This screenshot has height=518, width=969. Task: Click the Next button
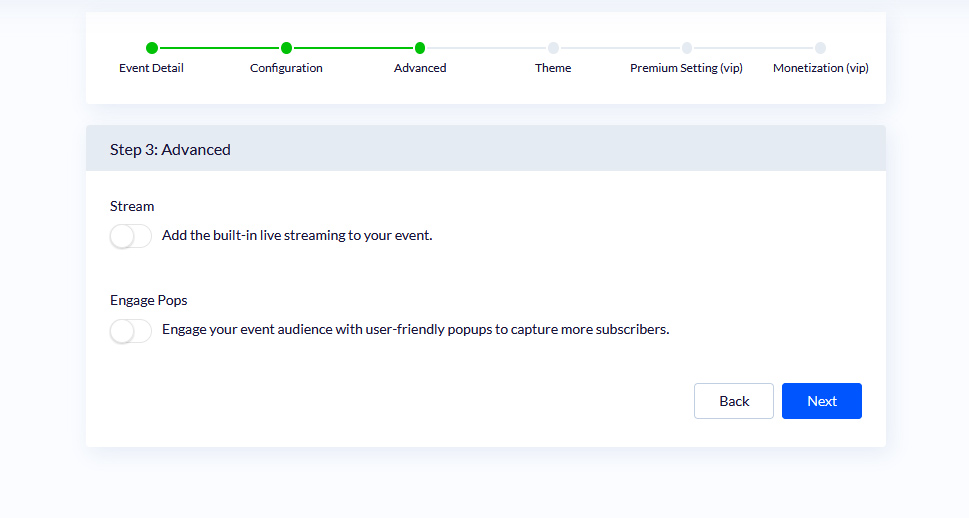click(821, 401)
